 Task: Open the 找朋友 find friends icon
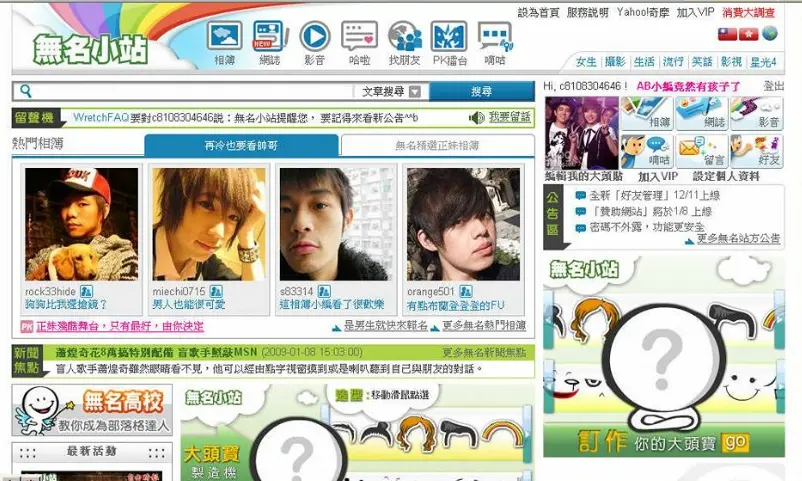(x=404, y=37)
